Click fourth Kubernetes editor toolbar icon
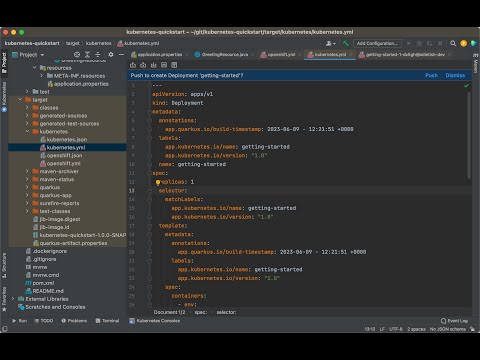Screen dimensions: 480x360 click(164, 65)
